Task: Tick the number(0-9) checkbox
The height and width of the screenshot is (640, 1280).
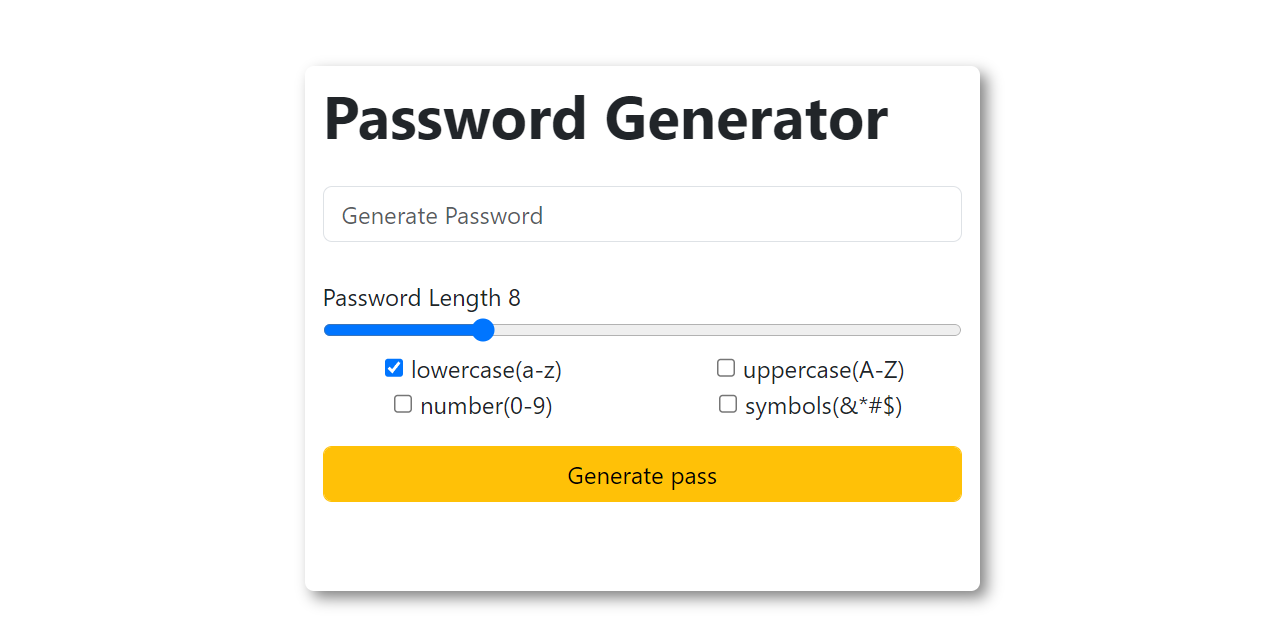Action: click(x=403, y=404)
